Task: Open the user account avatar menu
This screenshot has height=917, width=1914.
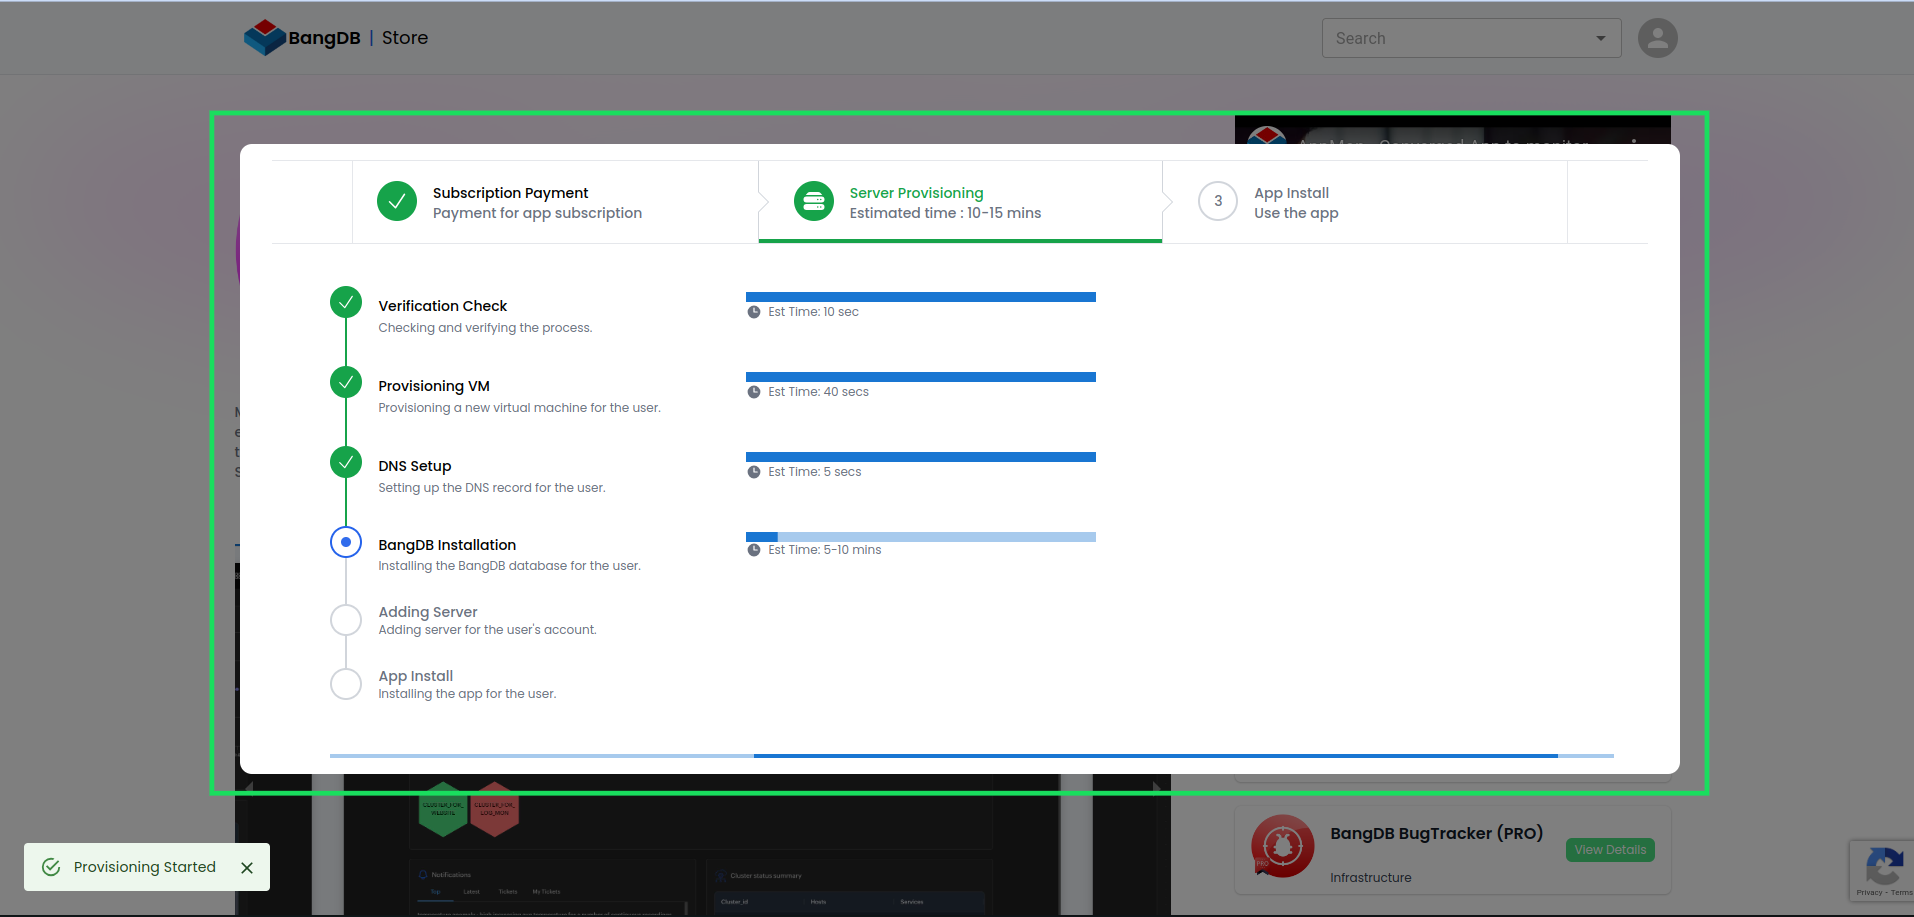Action: tap(1657, 38)
